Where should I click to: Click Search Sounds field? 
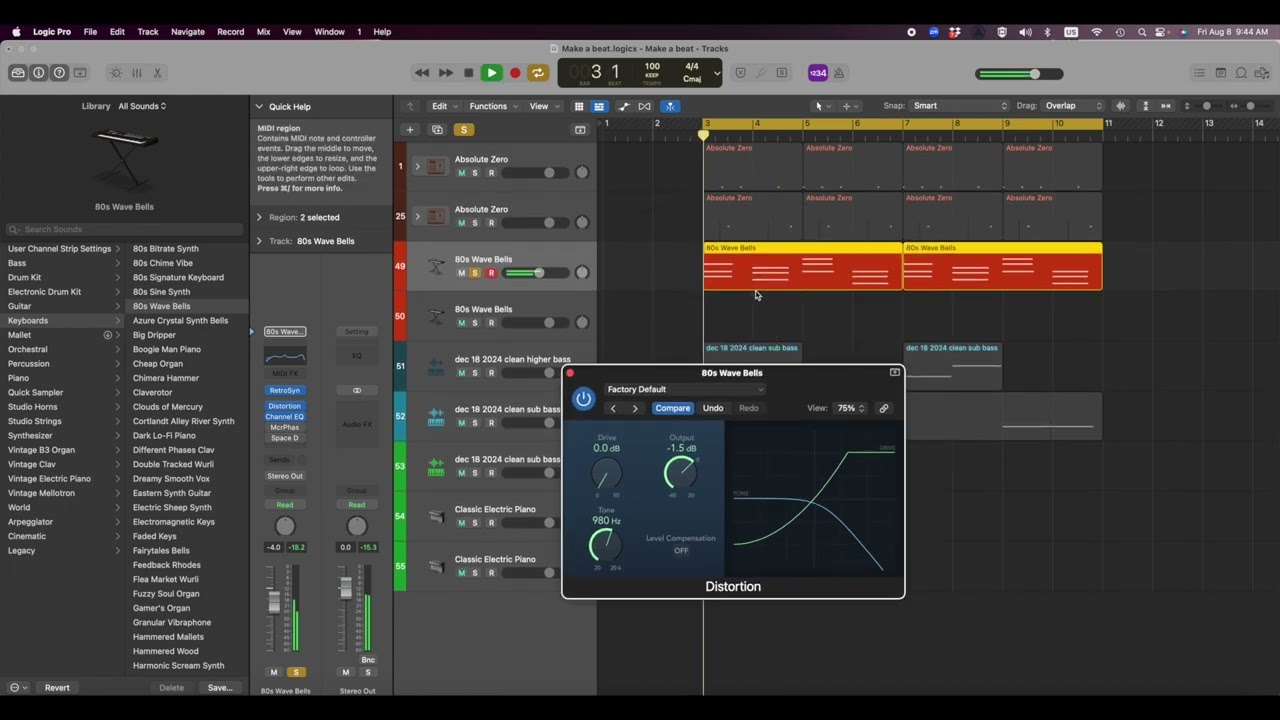tap(125, 229)
